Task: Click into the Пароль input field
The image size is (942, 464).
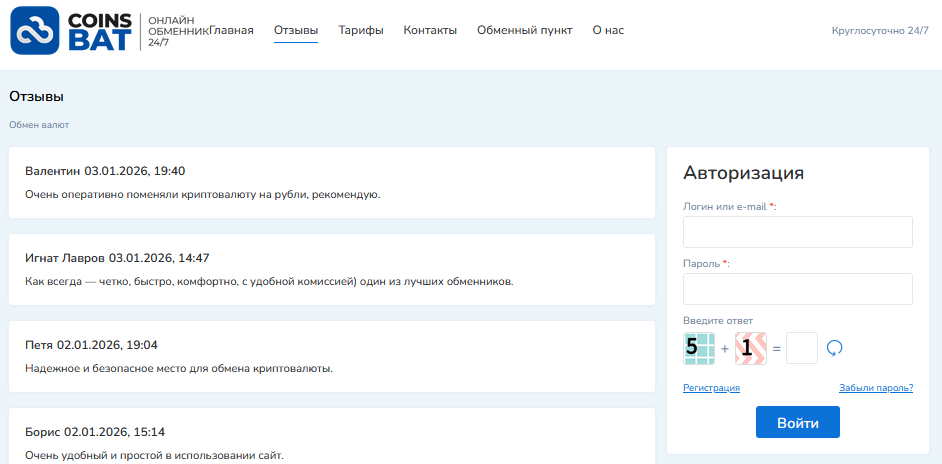Action: (x=797, y=289)
